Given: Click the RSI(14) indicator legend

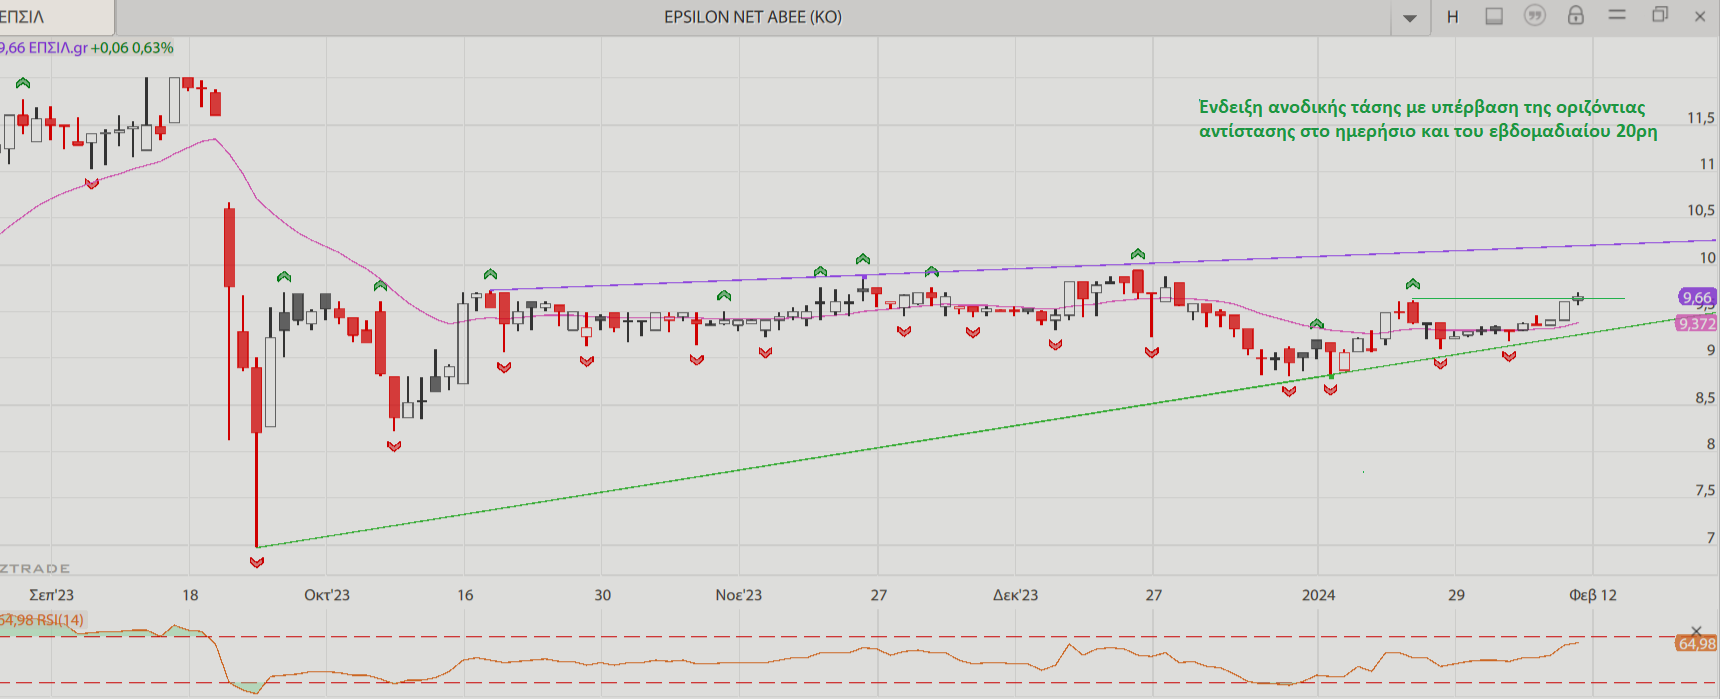Looking at the screenshot, I should coord(42,620).
